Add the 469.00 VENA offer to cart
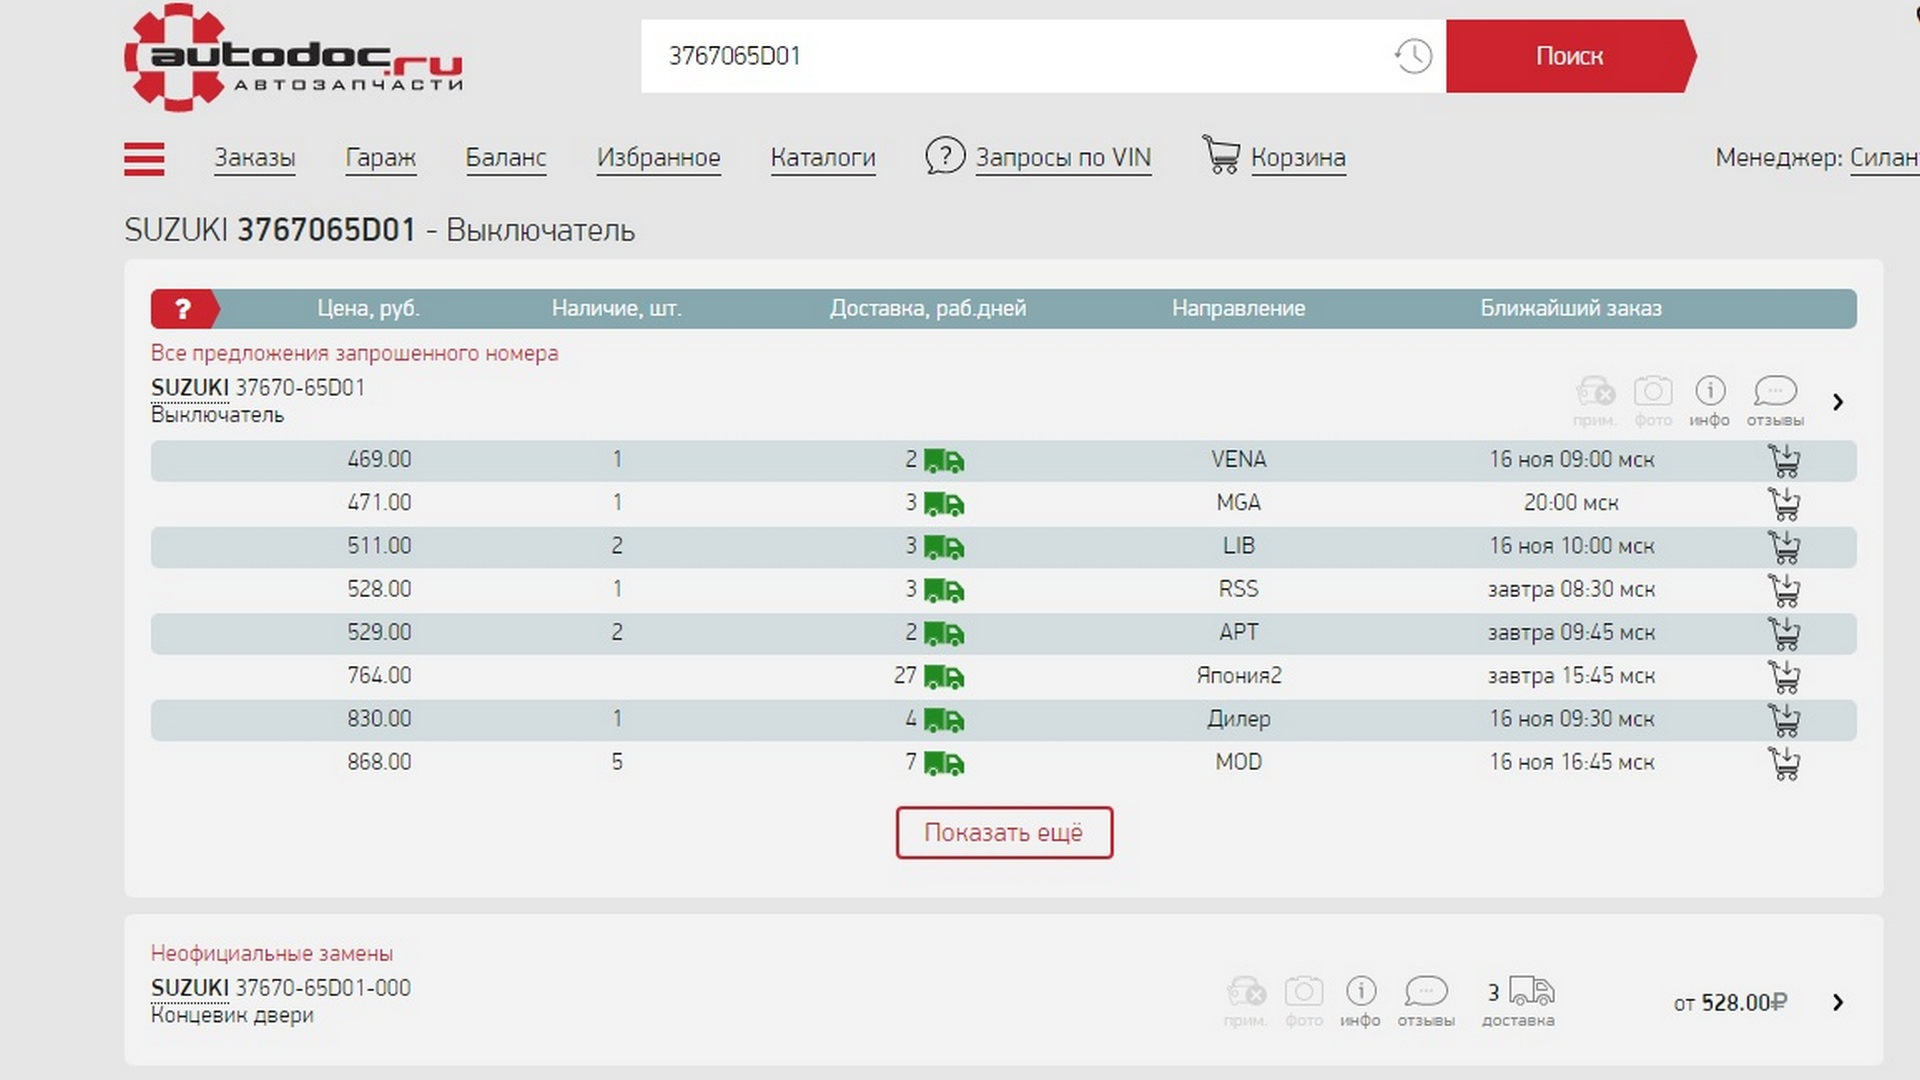Image resolution: width=1920 pixels, height=1080 pixels. coord(1784,460)
